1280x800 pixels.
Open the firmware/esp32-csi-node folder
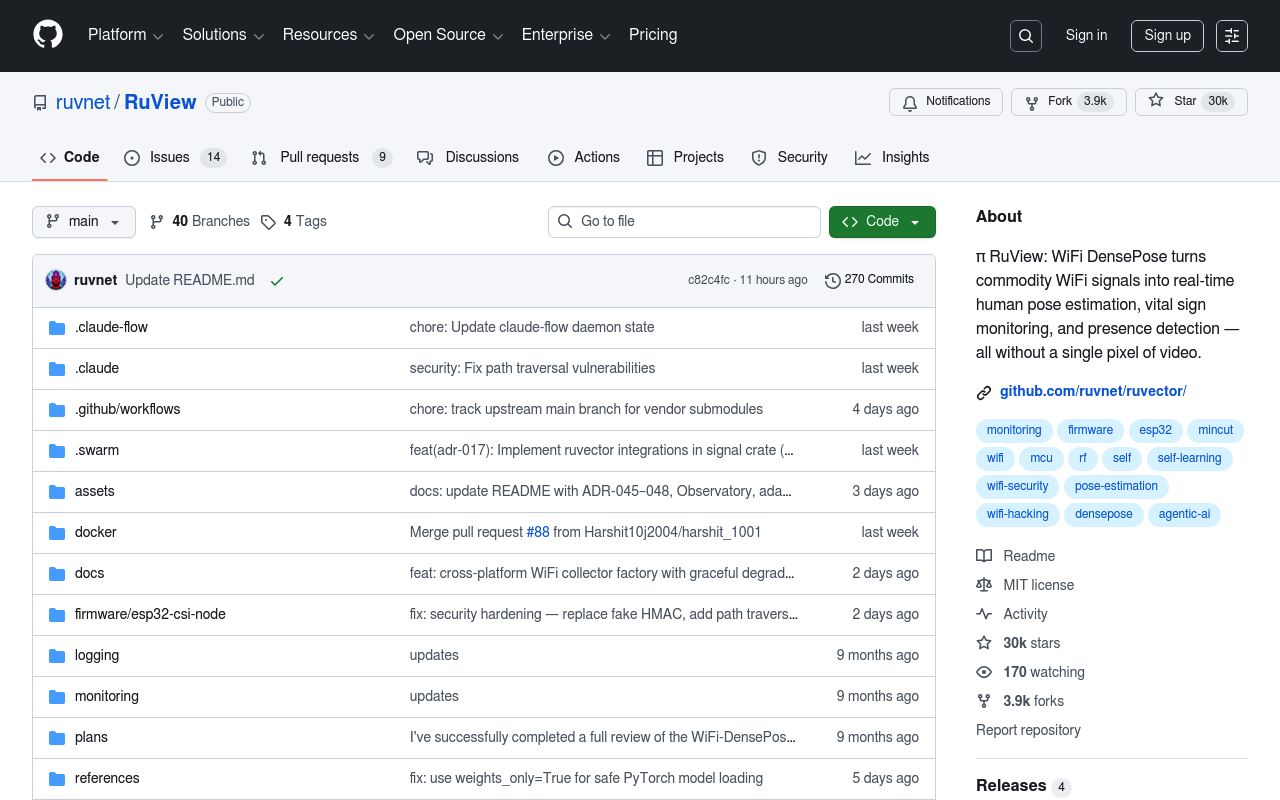pos(150,614)
